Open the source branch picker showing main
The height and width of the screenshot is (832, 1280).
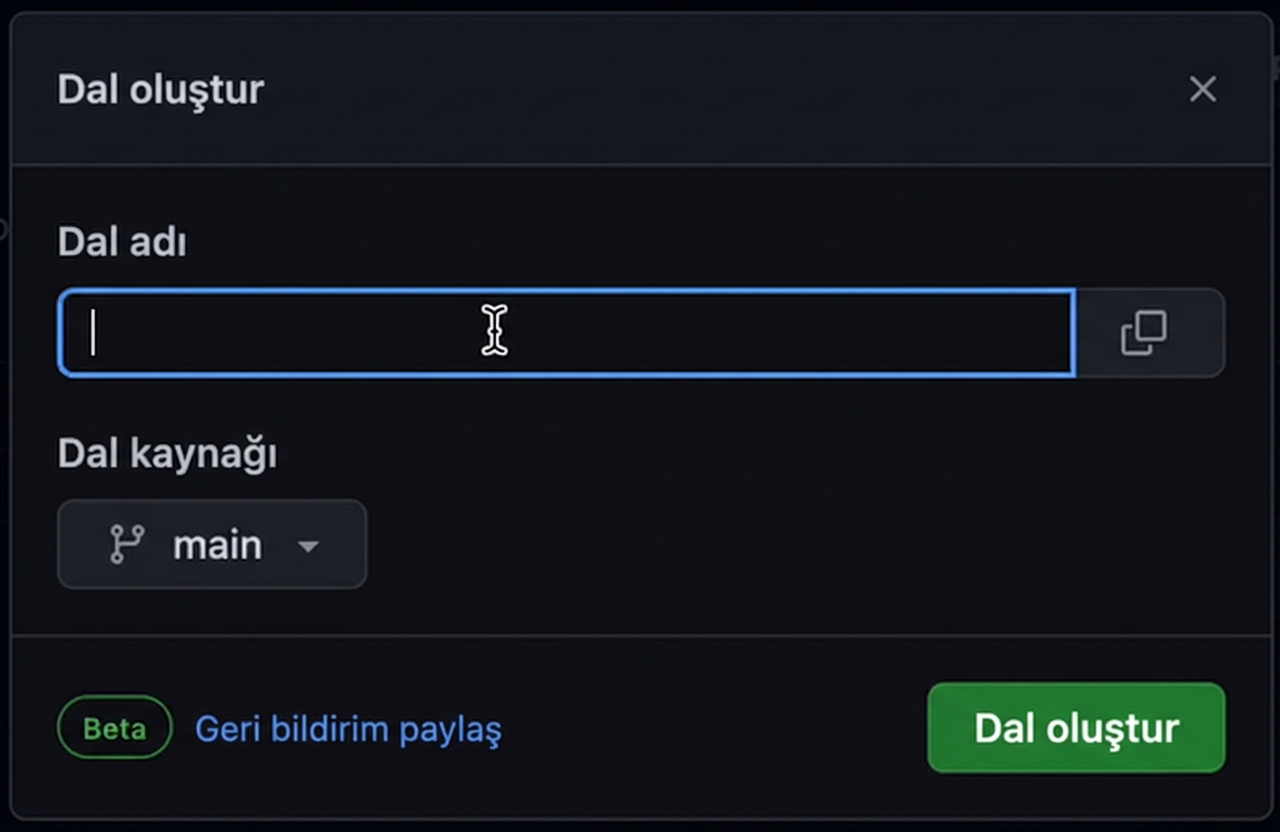point(212,544)
